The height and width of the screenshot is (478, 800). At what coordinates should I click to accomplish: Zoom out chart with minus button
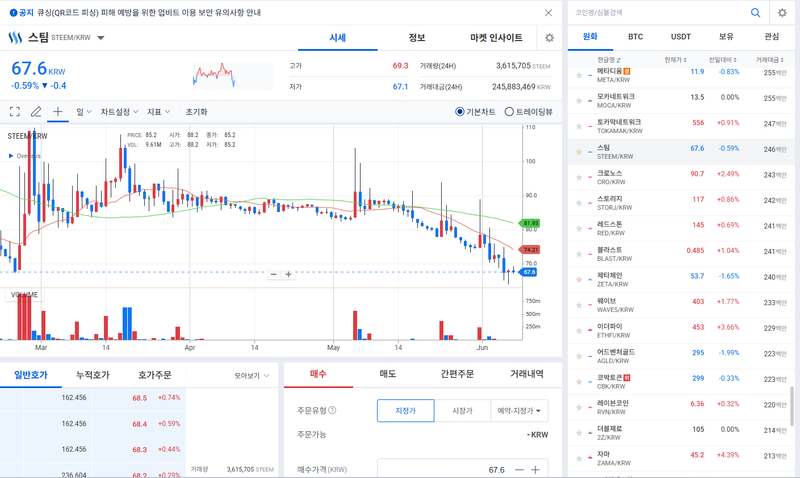click(273, 274)
